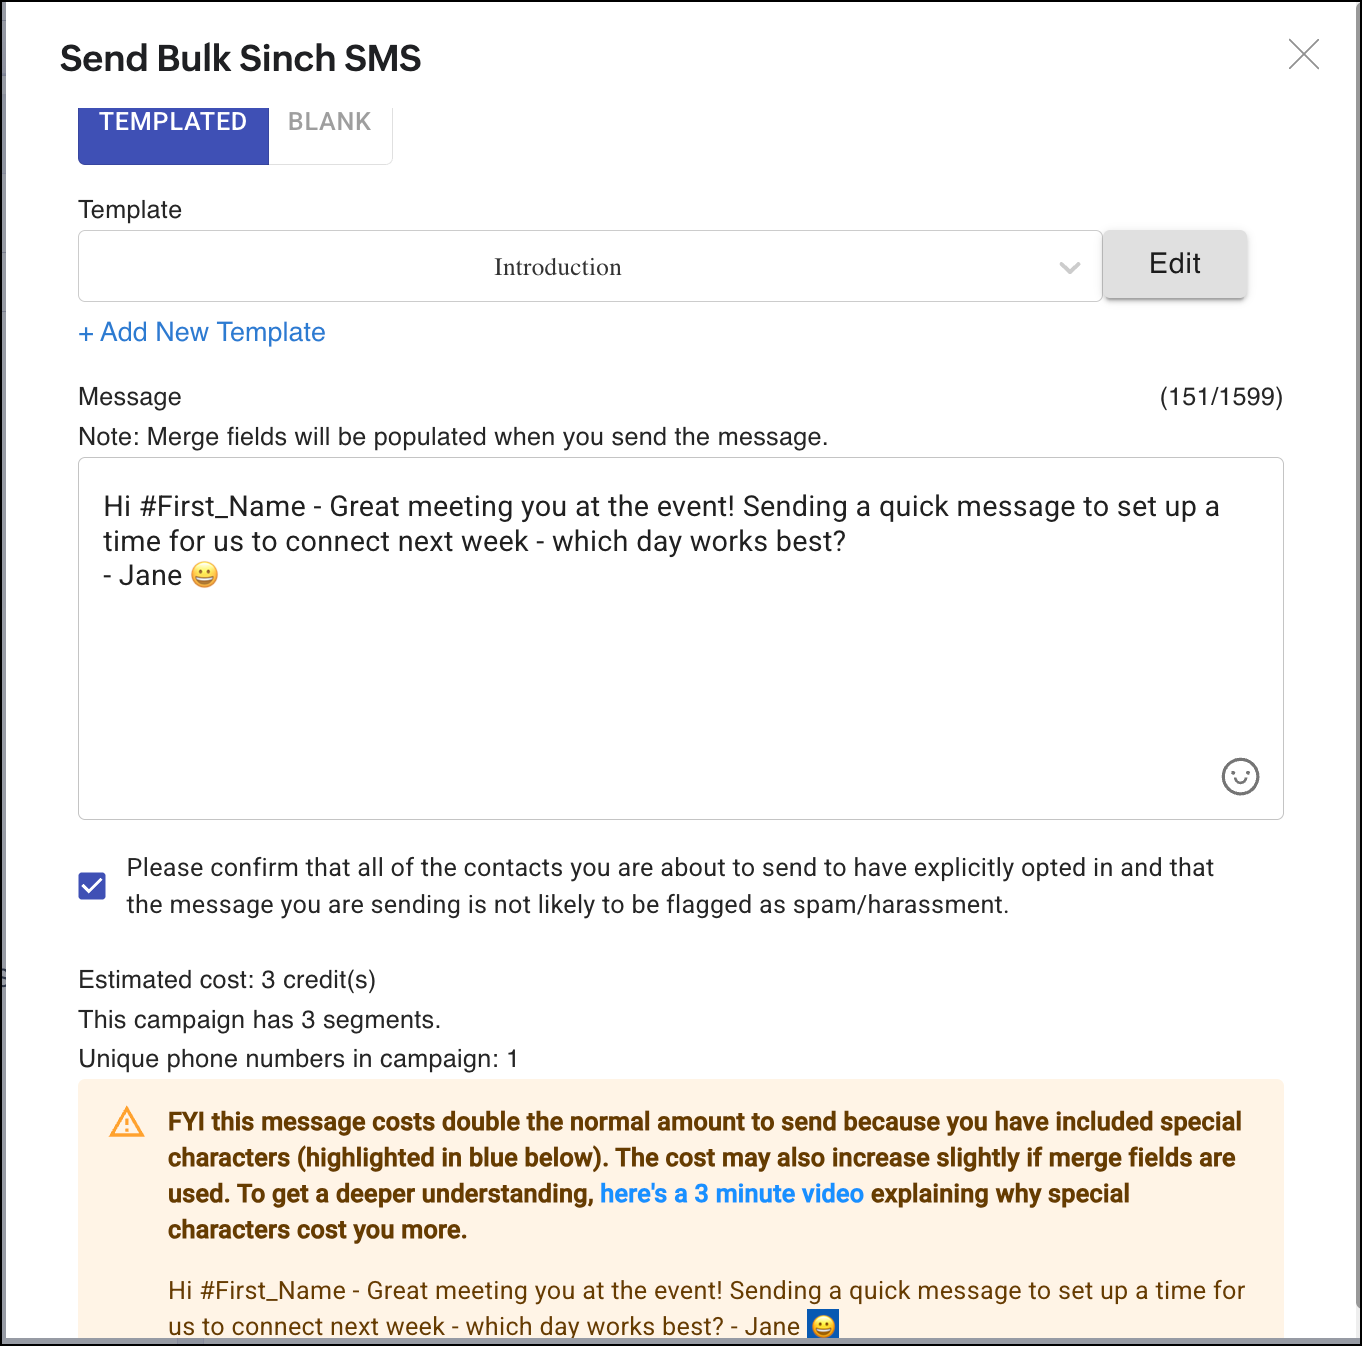The image size is (1362, 1346).
Task: Close the Send Bulk Sinch SMS dialog
Action: pos(1303,54)
